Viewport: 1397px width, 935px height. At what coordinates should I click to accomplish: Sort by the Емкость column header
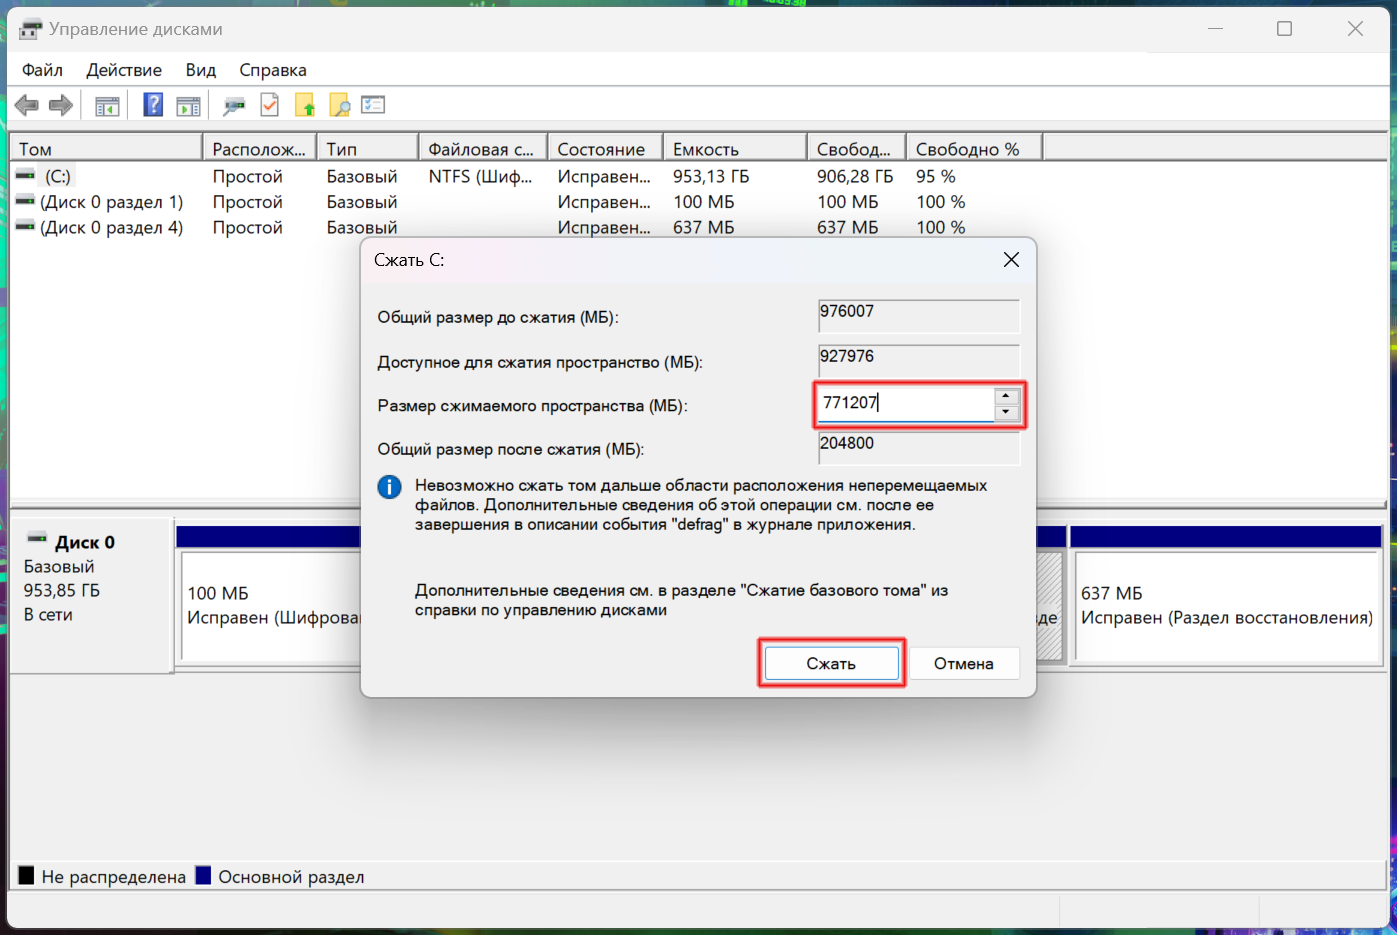[735, 148]
